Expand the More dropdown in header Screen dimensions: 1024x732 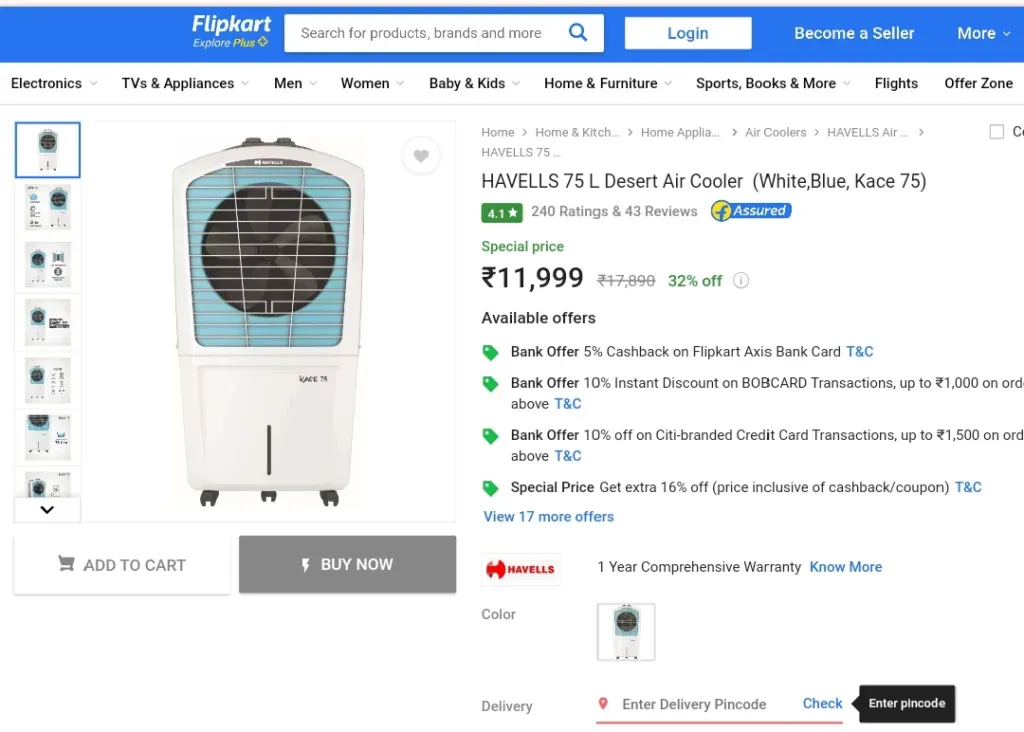(x=983, y=33)
